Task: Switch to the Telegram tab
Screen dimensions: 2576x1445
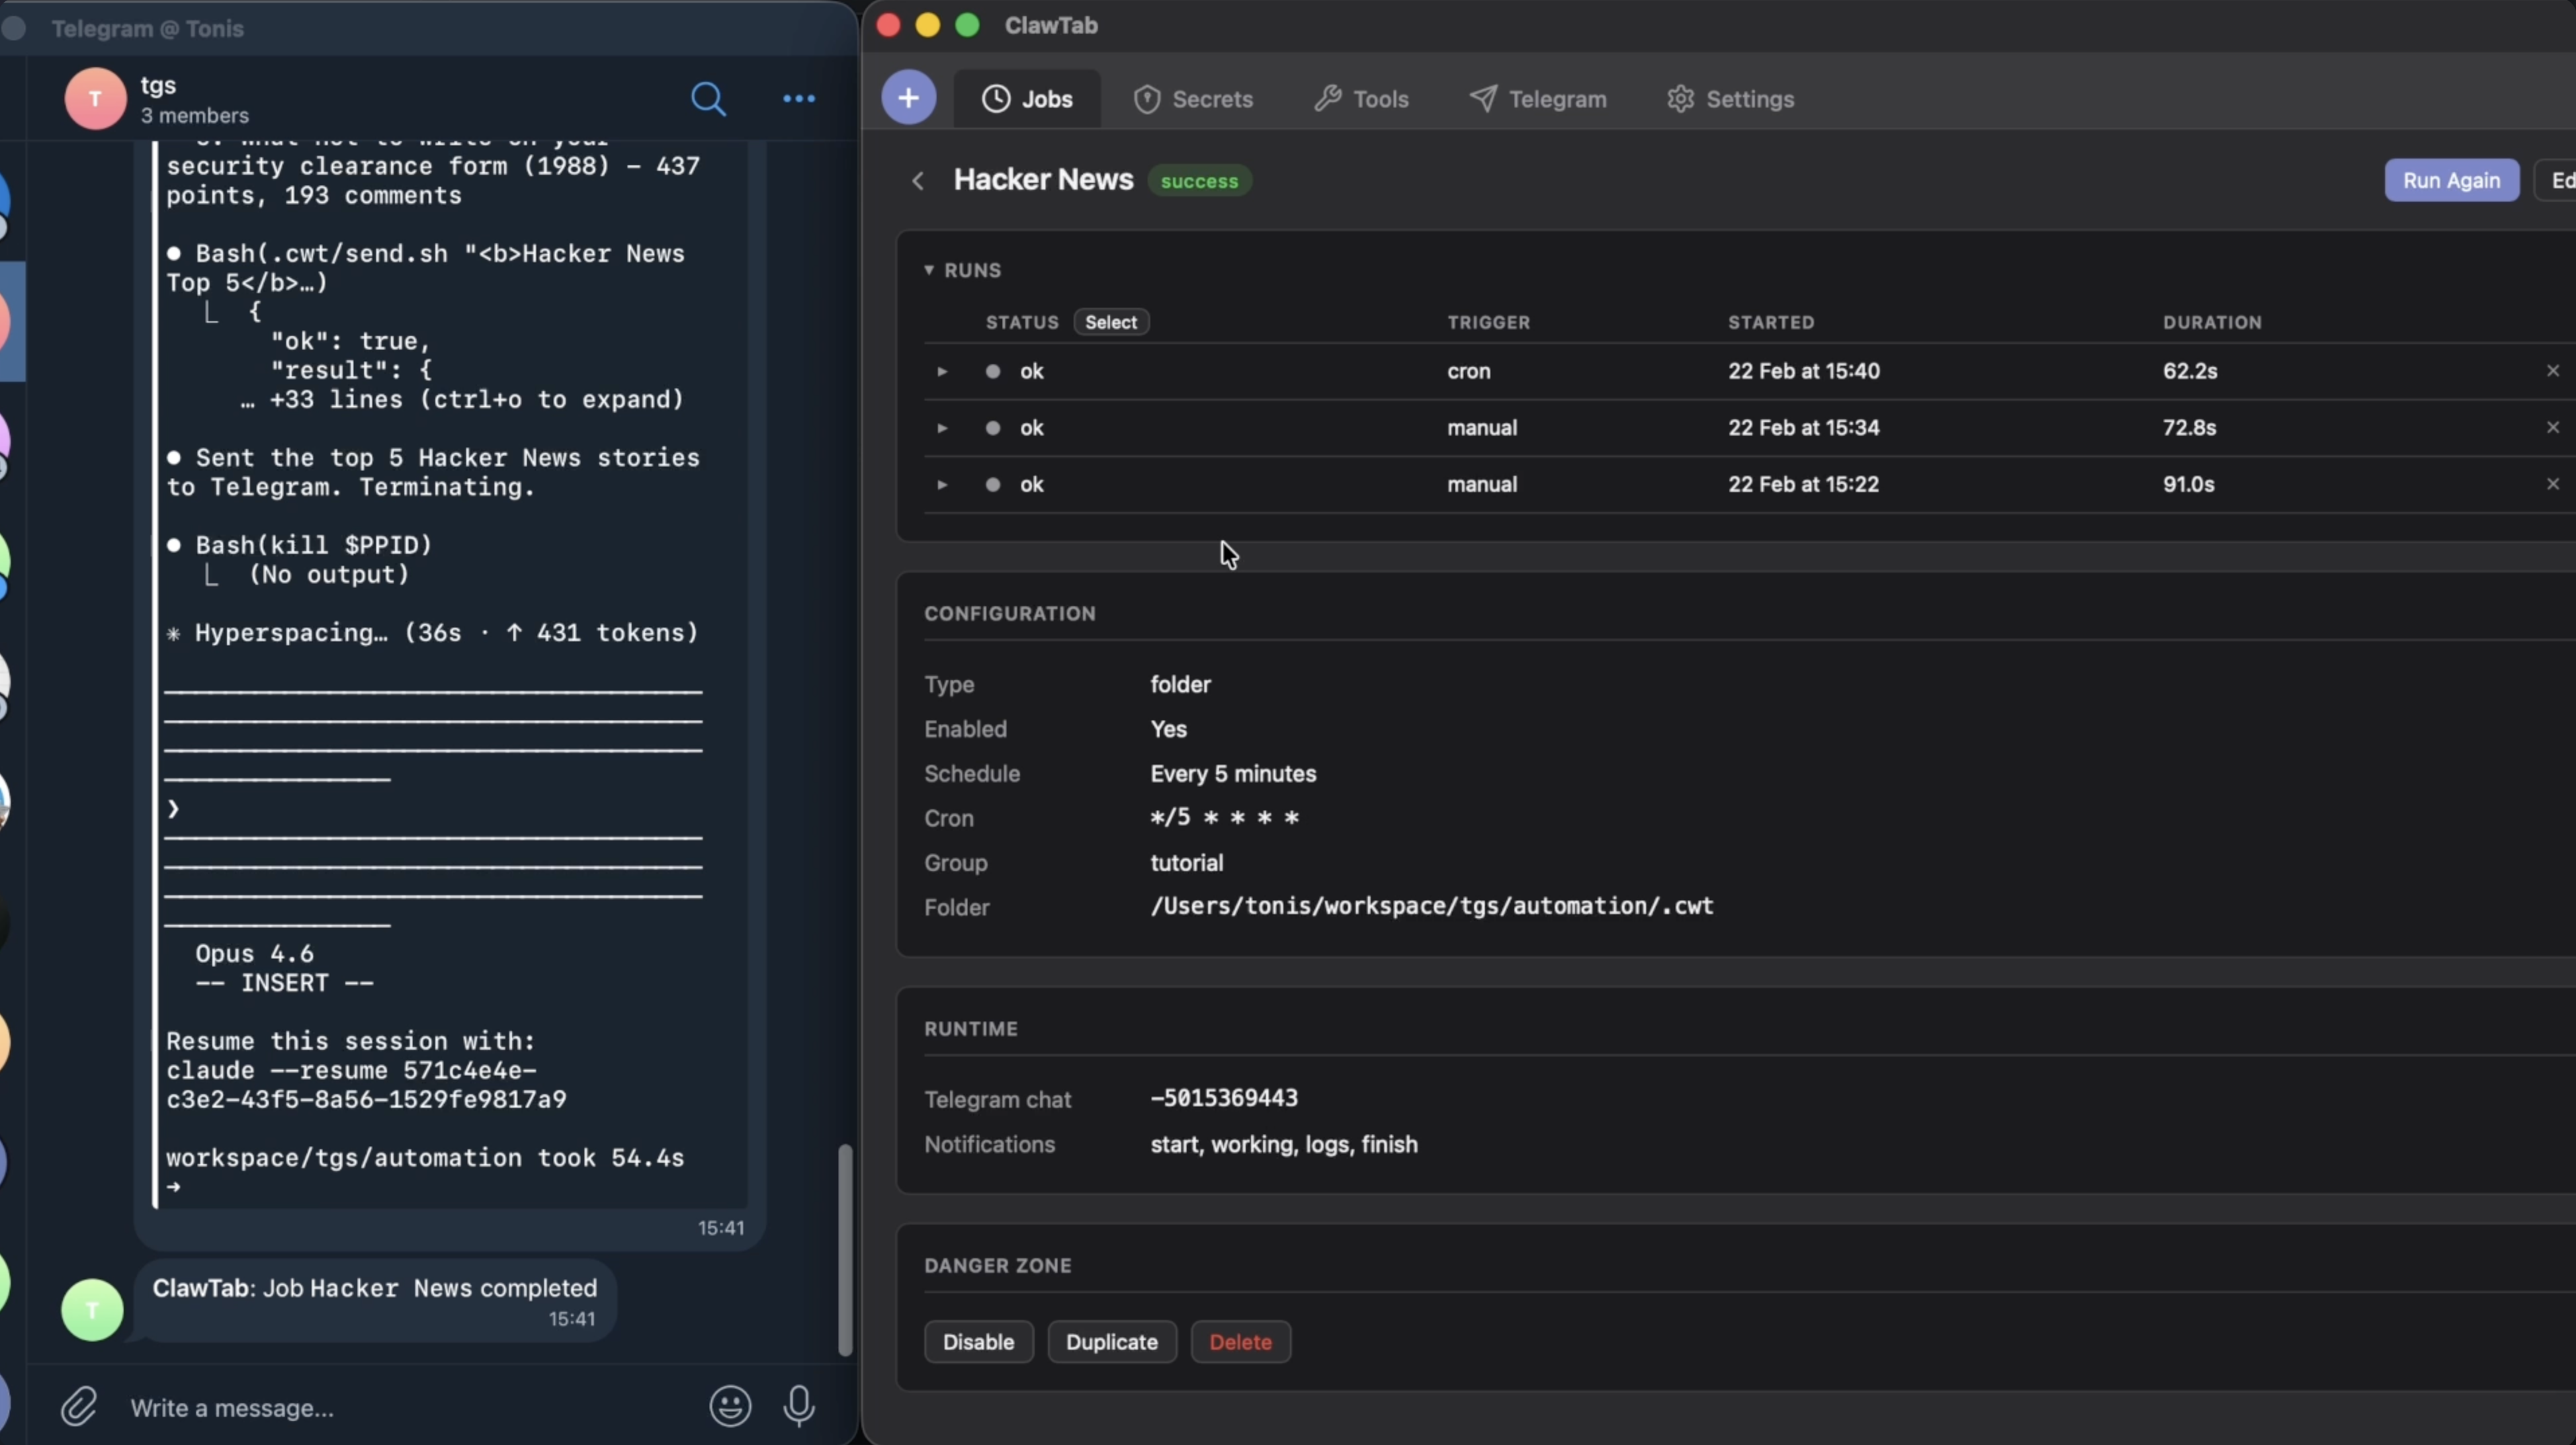Action: coord(1537,99)
